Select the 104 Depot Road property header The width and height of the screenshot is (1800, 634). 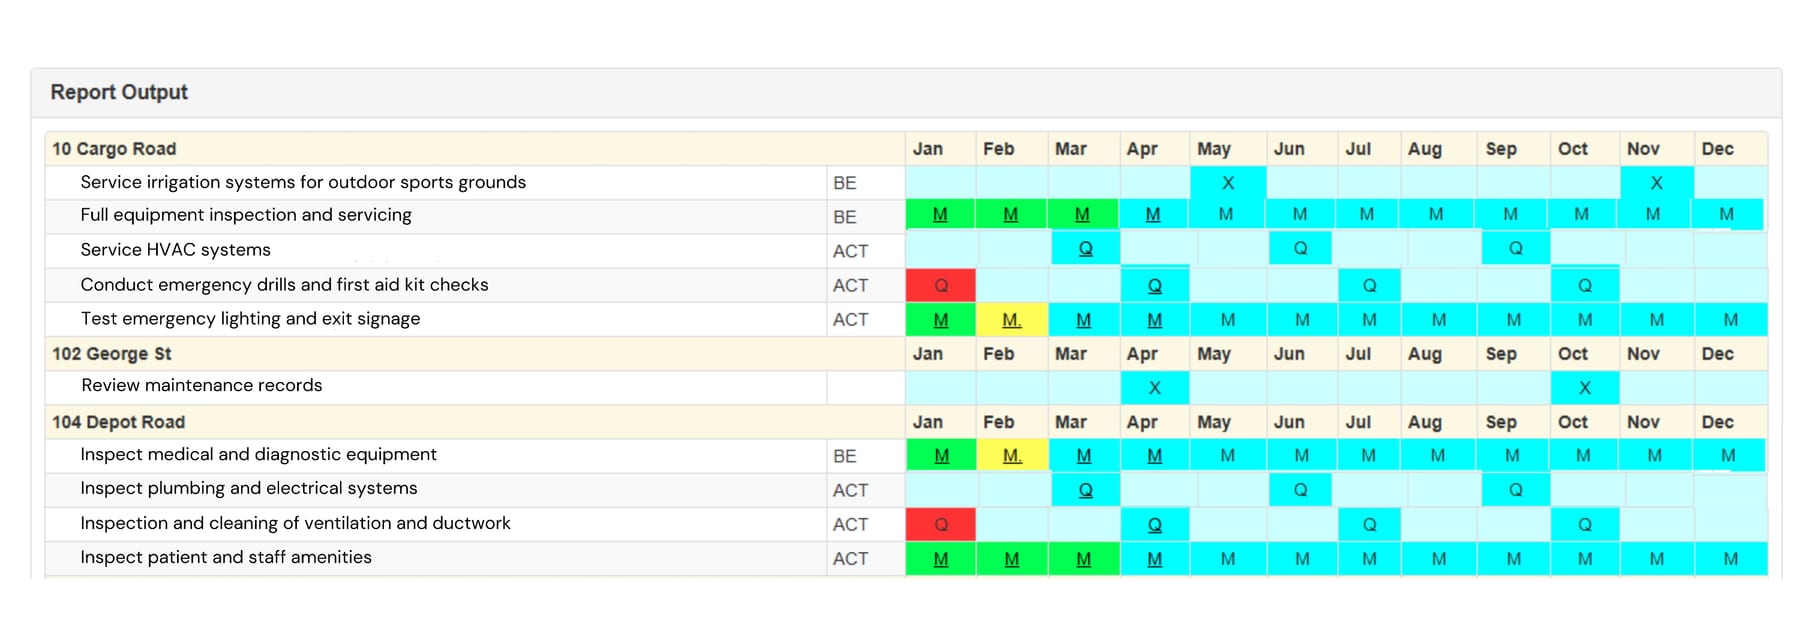click(x=118, y=422)
